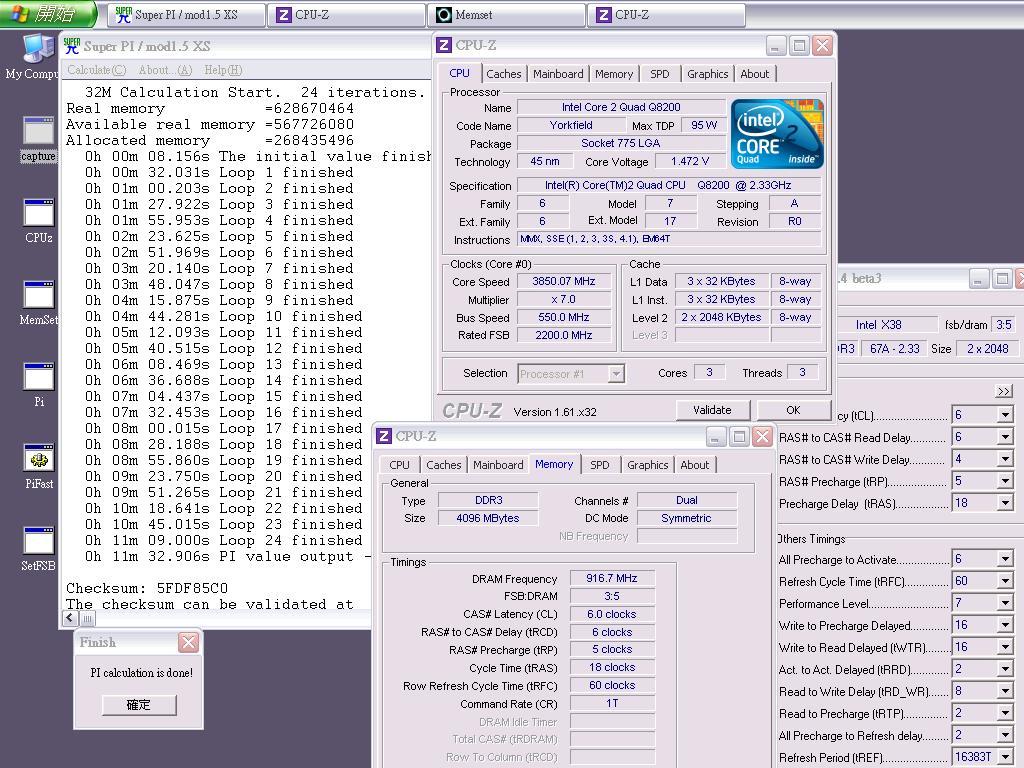Click the >> expand button in MemSet
The image size is (1024, 768).
point(1004,391)
